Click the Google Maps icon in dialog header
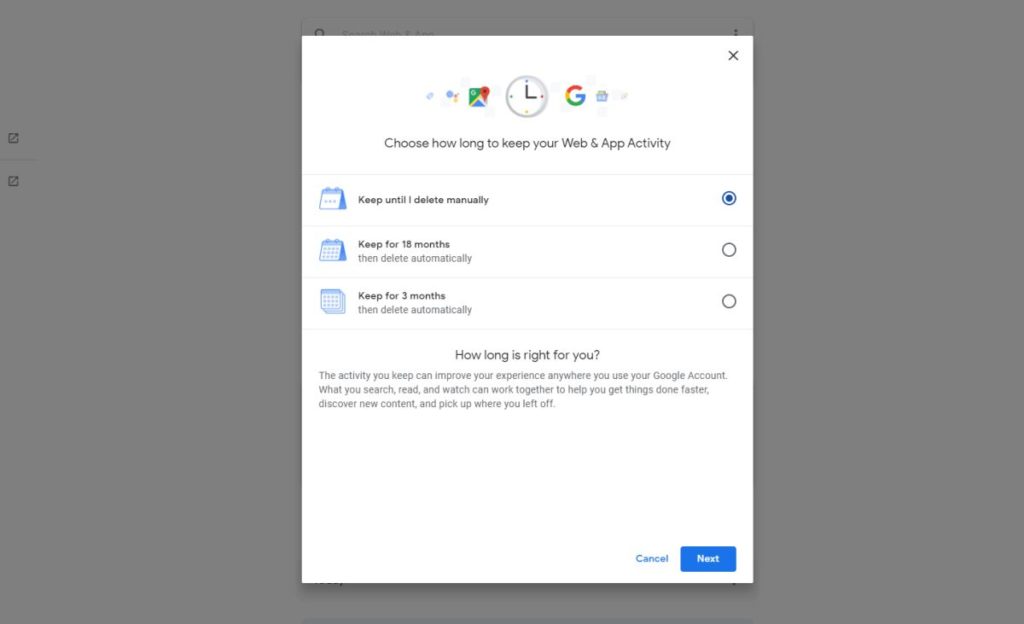1024x624 pixels. [x=479, y=96]
